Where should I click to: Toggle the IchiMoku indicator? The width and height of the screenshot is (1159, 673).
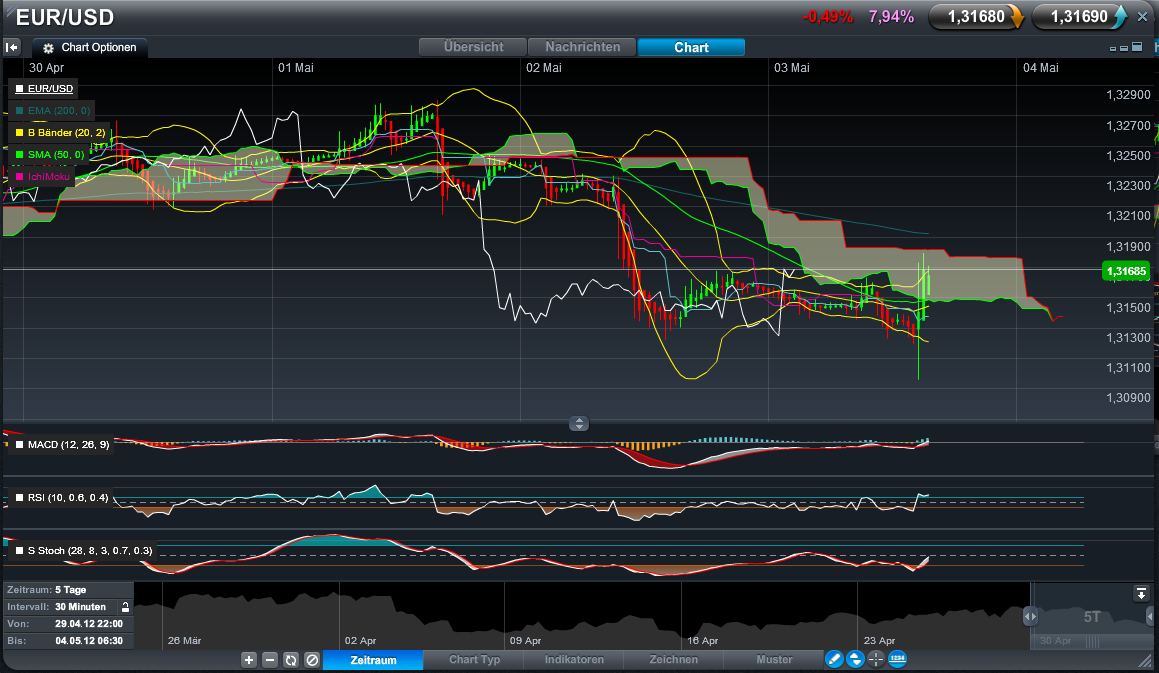tap(43, 177)
